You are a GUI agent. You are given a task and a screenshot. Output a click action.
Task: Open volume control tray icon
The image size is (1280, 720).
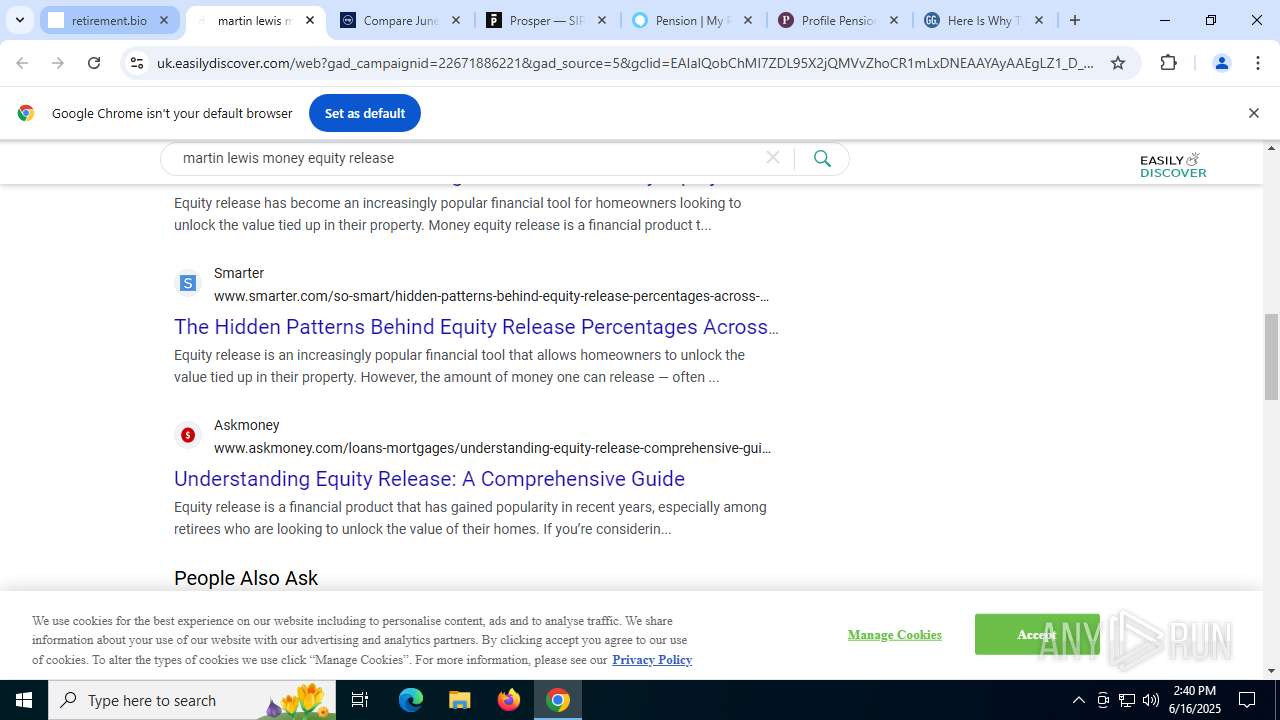(x=1151, y=700)
